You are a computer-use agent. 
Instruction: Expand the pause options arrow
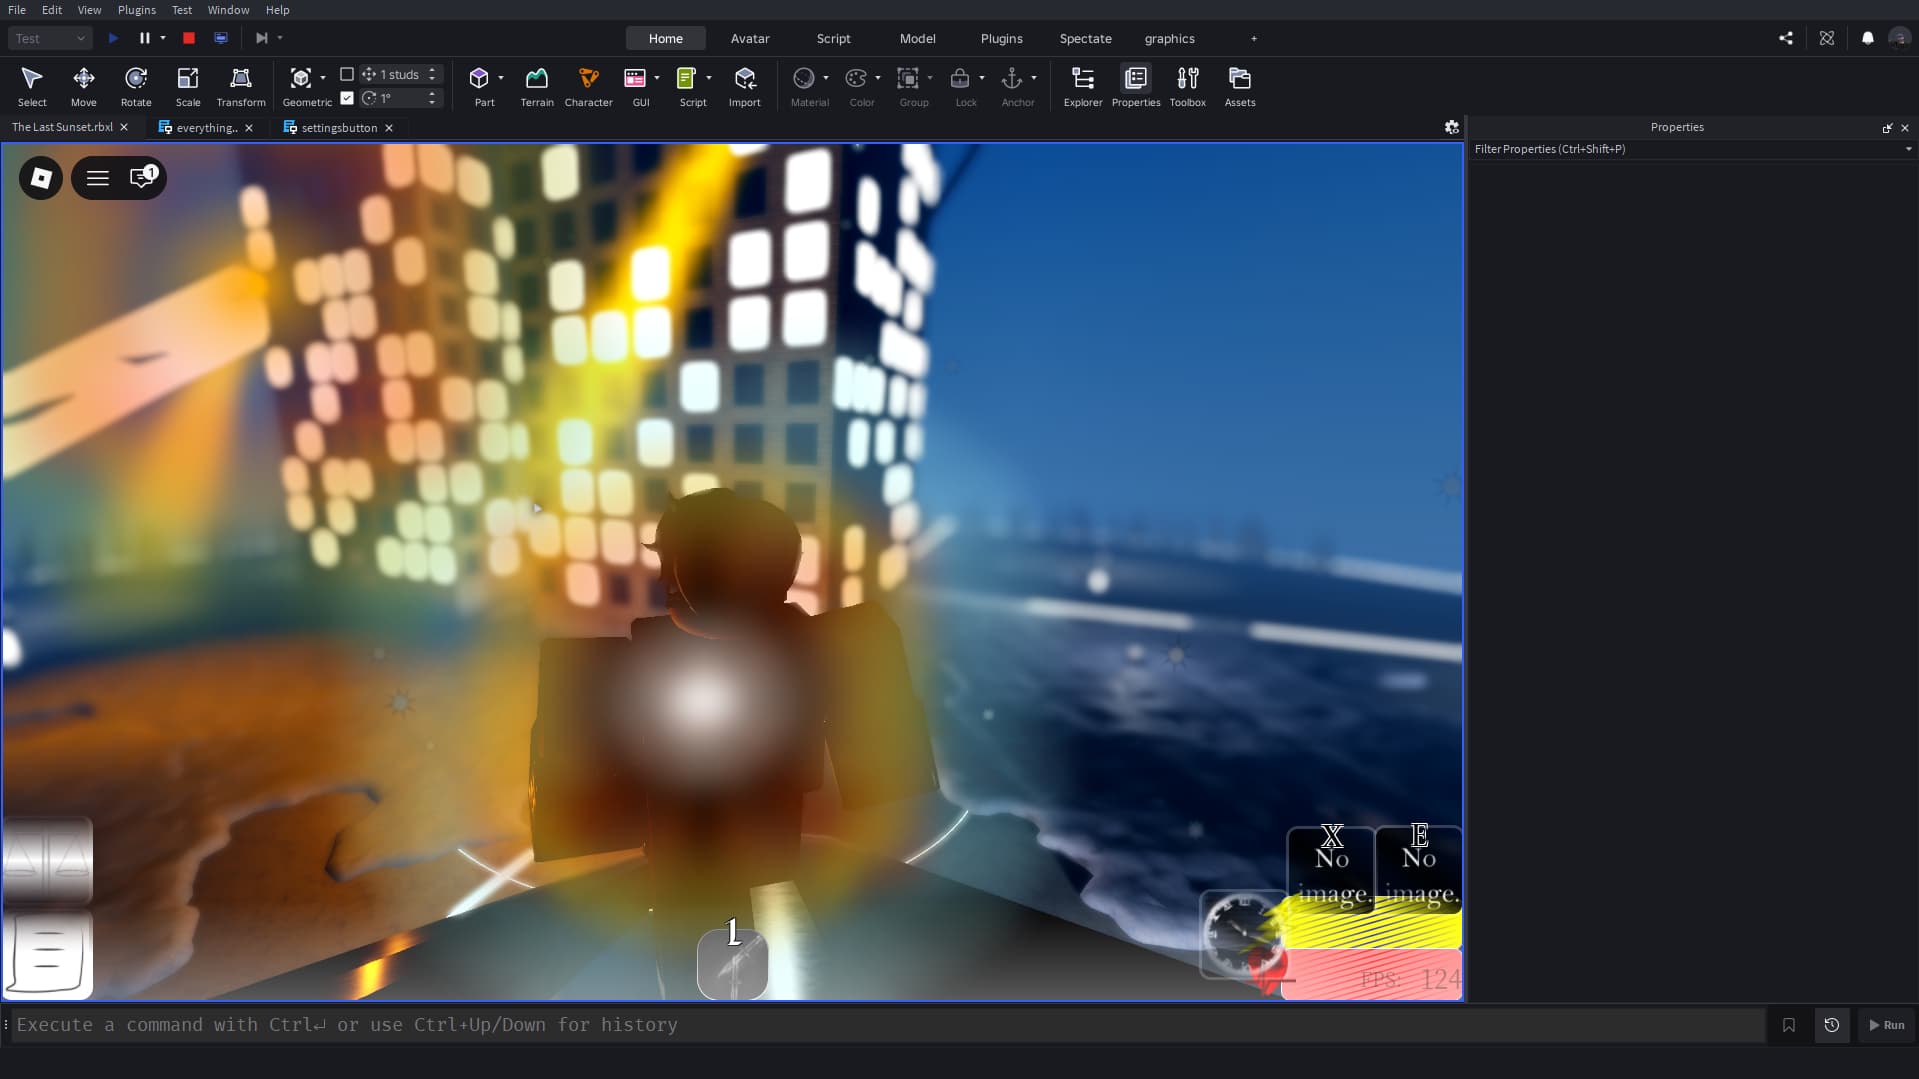pos(163,38)
